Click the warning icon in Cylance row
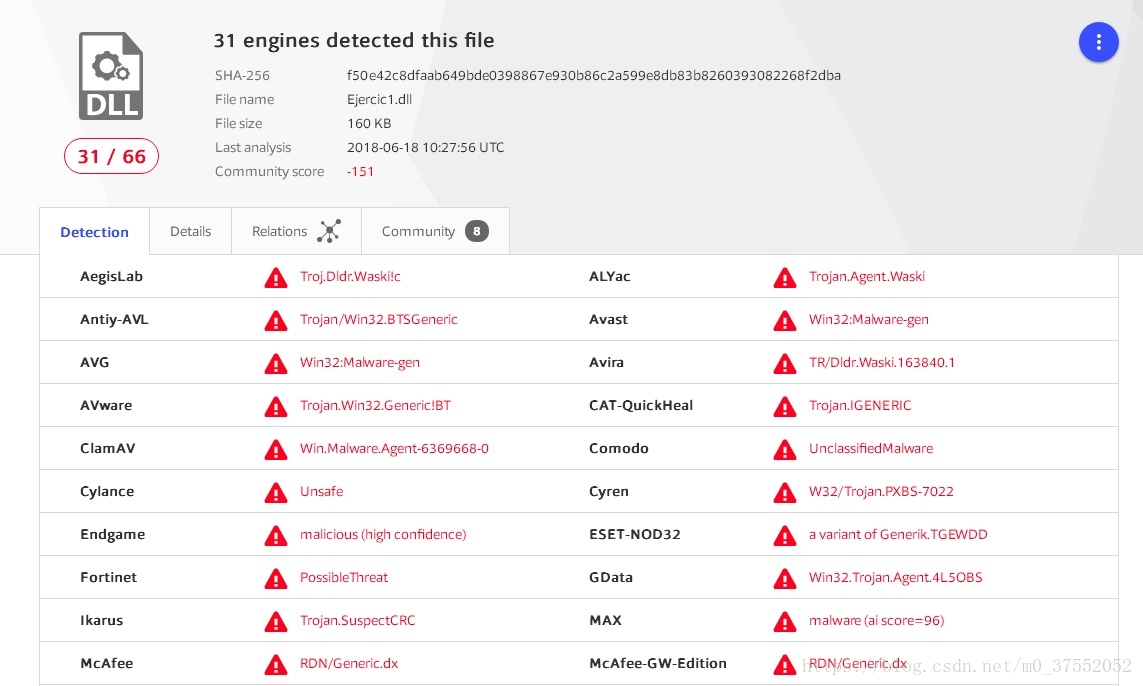Screen dimensions: 1143x686 (x=276, y=493)
